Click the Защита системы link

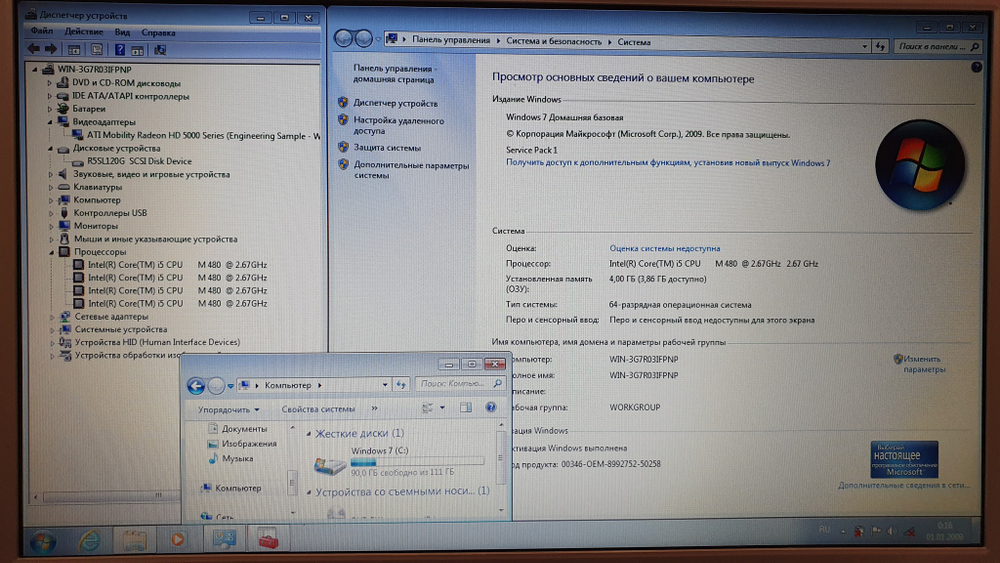[387, 147]
